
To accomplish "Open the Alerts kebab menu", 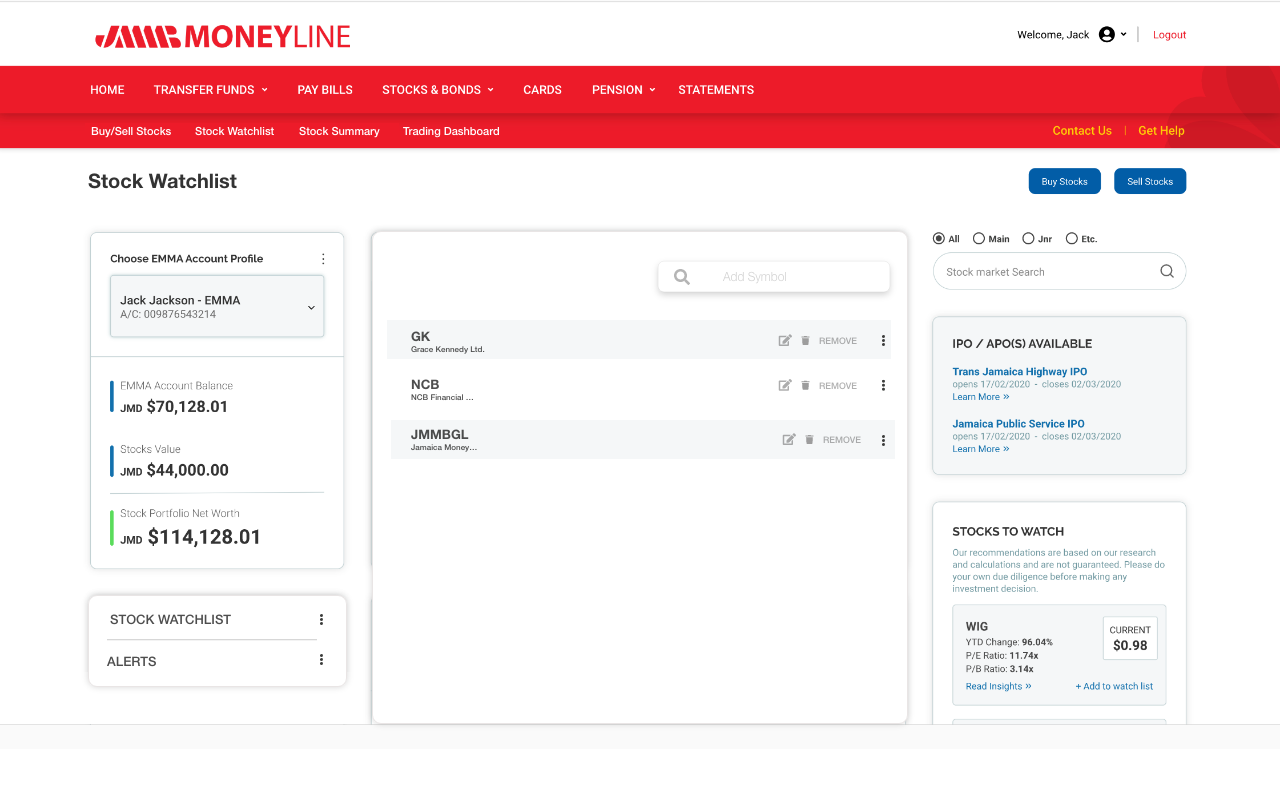I will pyautogui.click(x=321, y=659).
